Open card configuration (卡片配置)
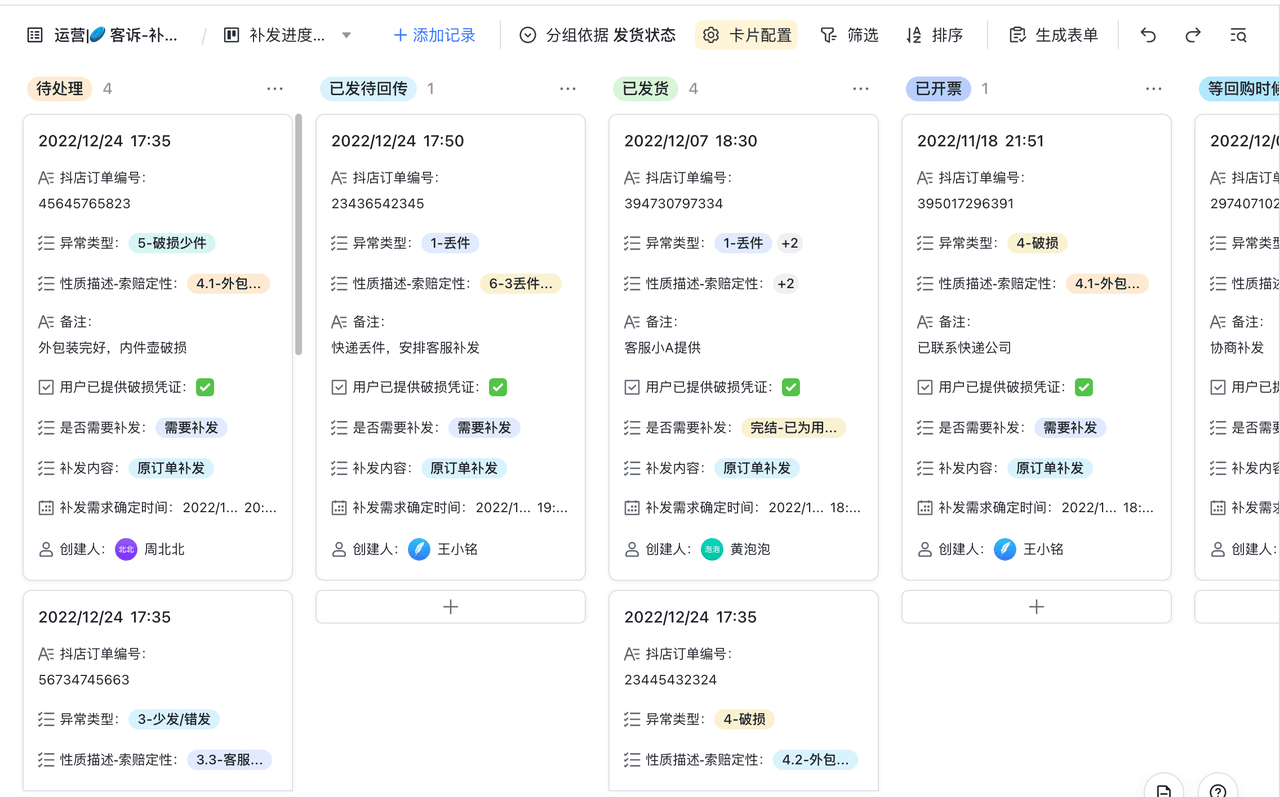Image resolution: width=1280 pixels, height=797 pixels. click(x=746, y=35)
